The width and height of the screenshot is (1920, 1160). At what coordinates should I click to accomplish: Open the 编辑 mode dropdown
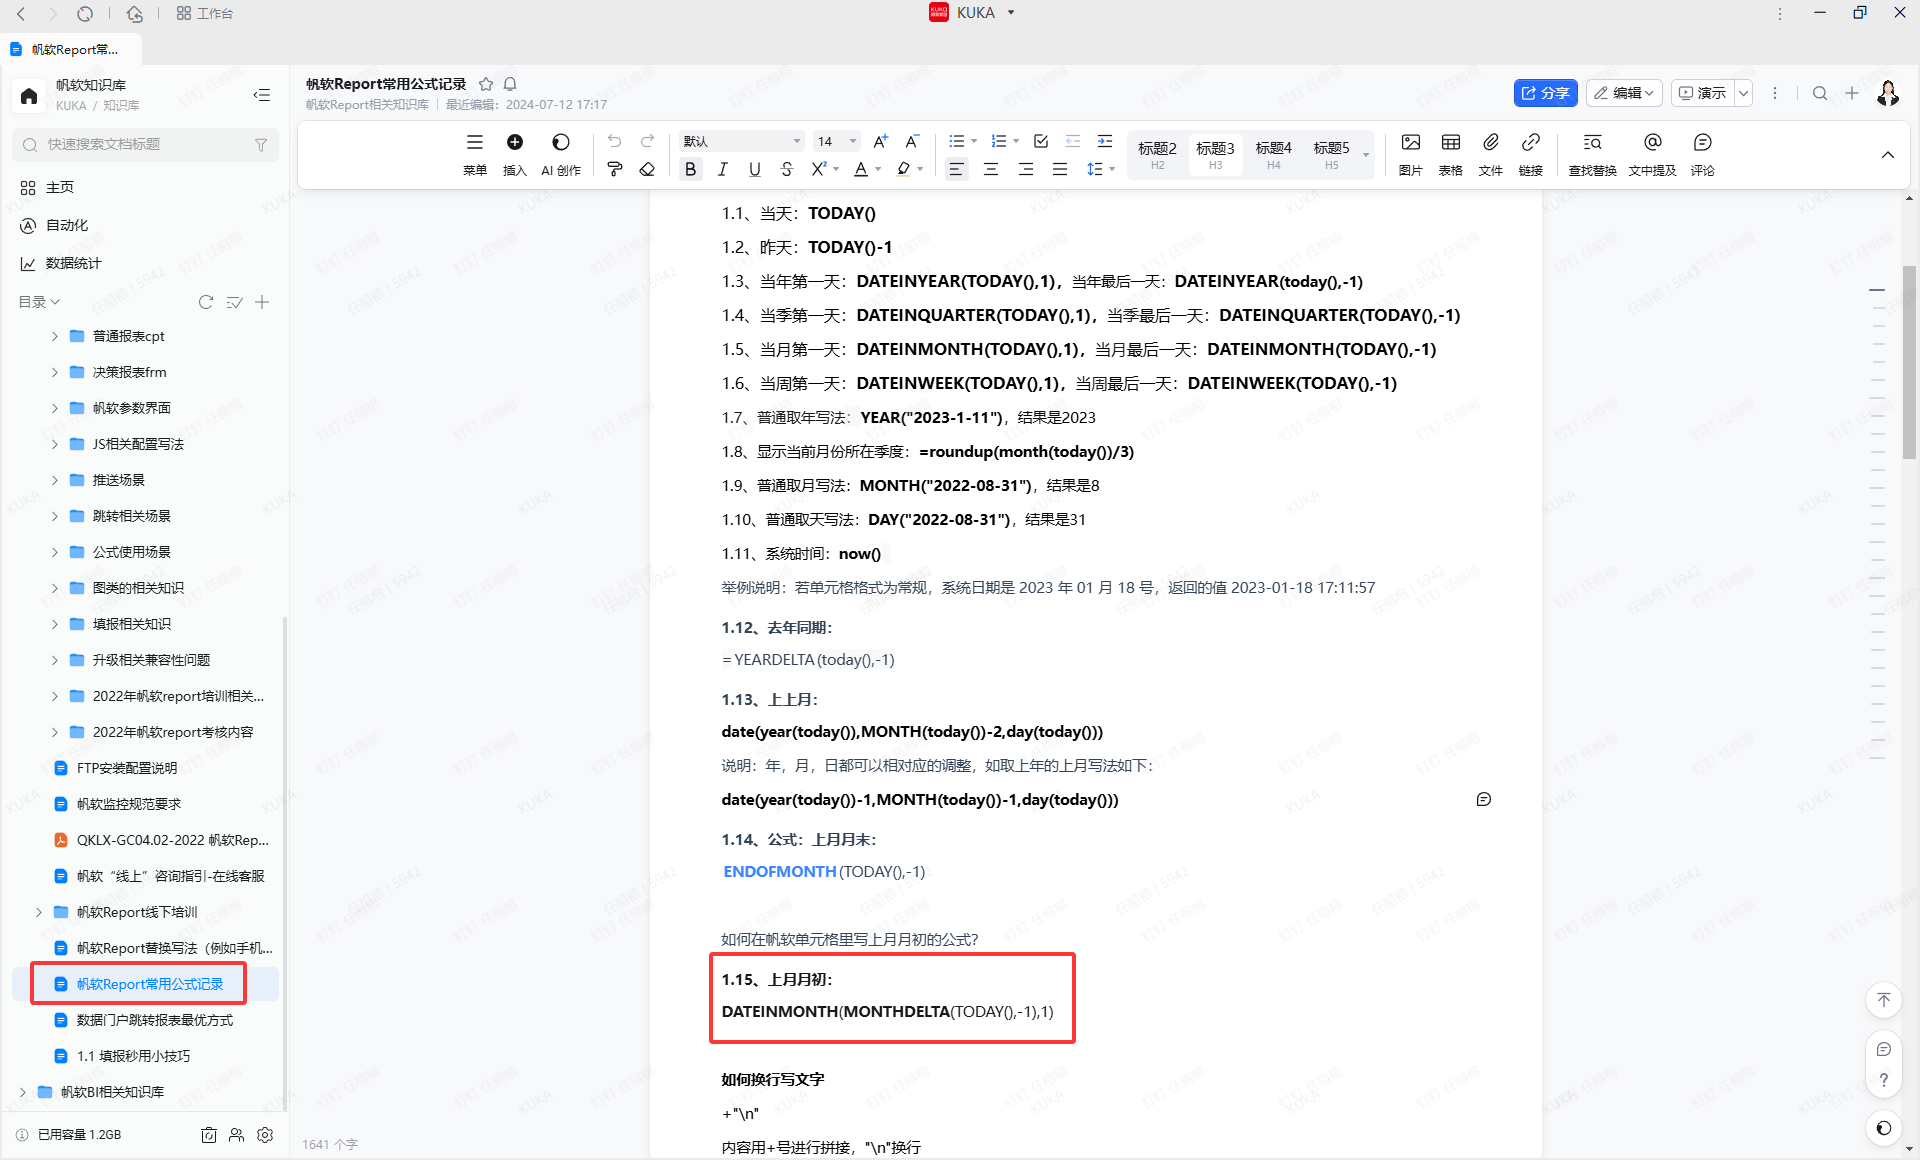[x=1625, y=93]
